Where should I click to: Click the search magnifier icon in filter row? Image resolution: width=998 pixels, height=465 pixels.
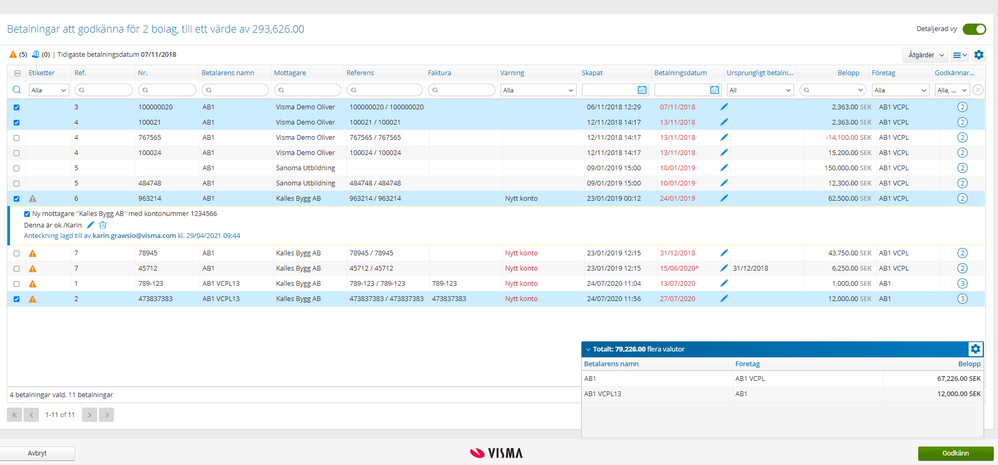click(x=16, y=90)
